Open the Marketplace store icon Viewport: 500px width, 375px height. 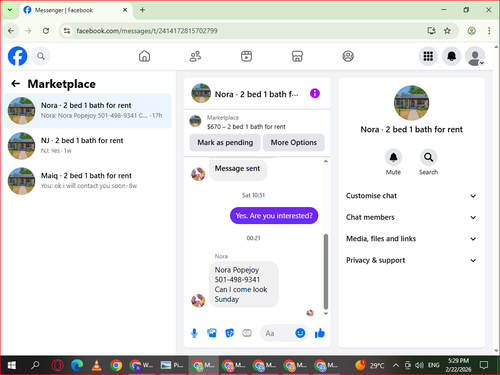(297, 56)
